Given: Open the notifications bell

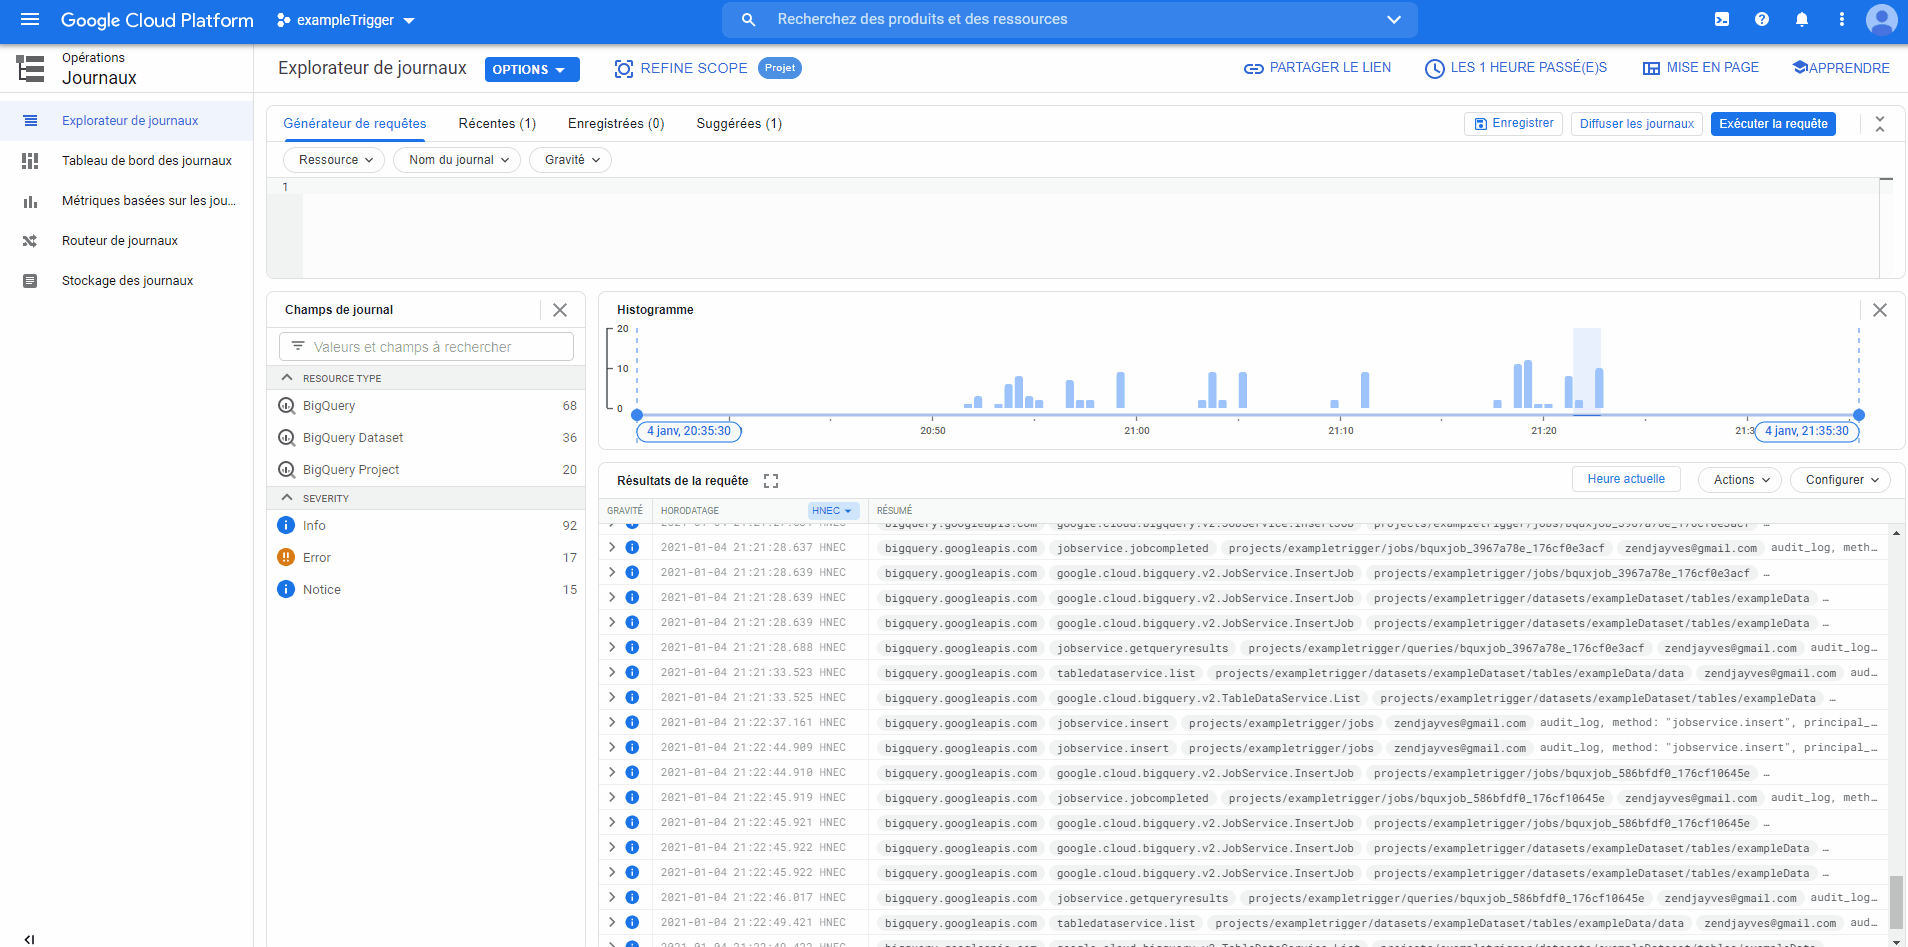Looking at the screenshot, I should pos(1802,19).
